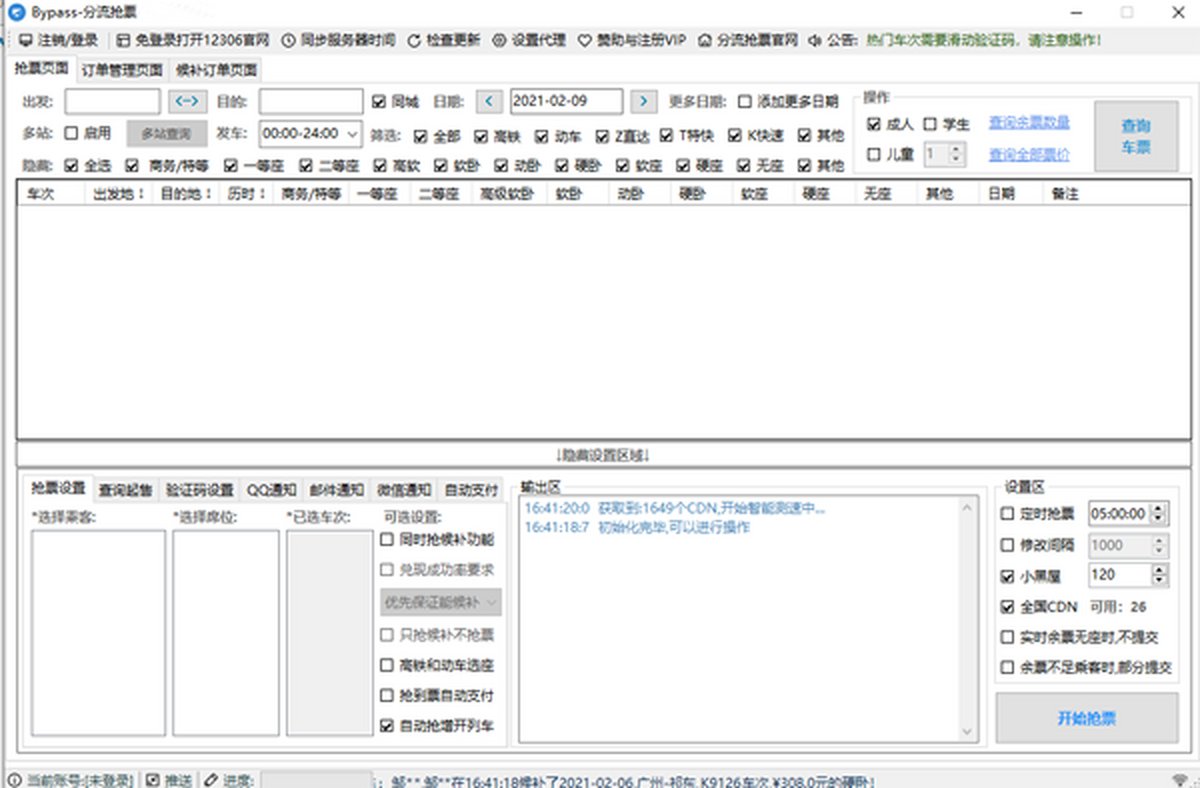The image size is (1200, 788).
Task: Click the 出发 station input field
Action: coord(112,101)
